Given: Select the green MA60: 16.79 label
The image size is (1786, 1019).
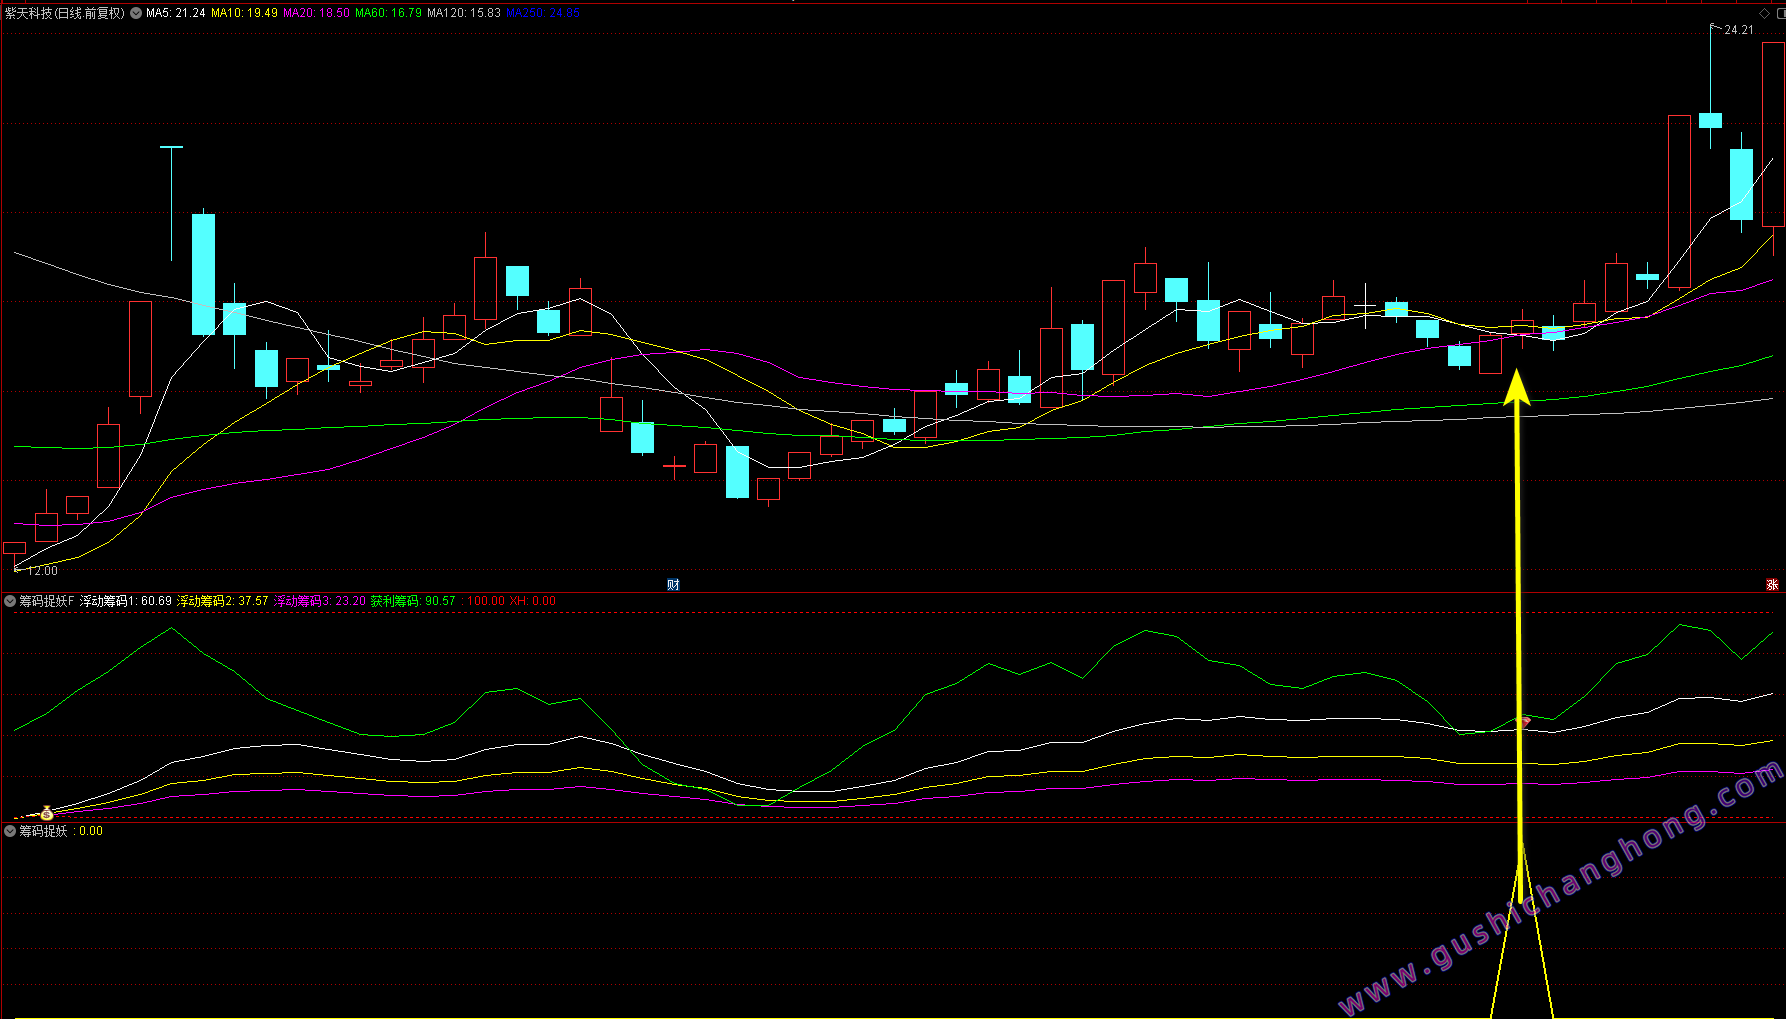Looking at the screenshot, I should pyautogui.click(x=388, y=13).
